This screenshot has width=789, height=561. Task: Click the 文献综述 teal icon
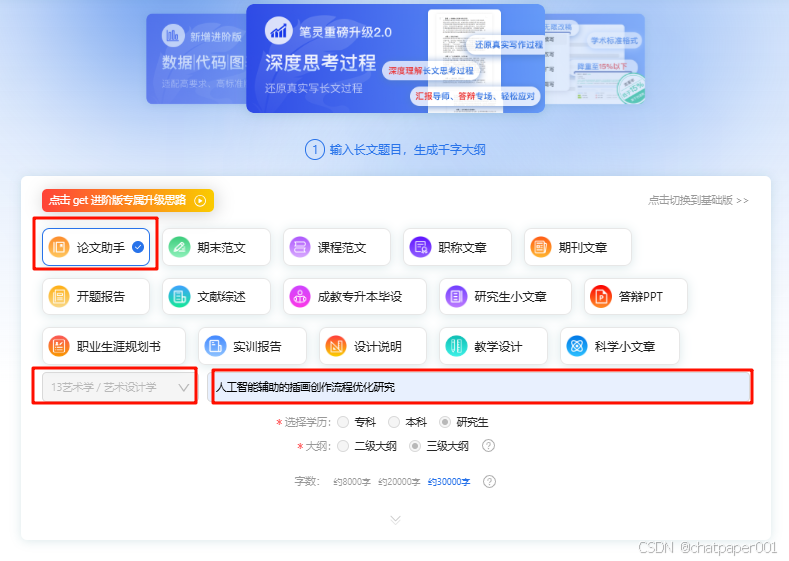179,296
